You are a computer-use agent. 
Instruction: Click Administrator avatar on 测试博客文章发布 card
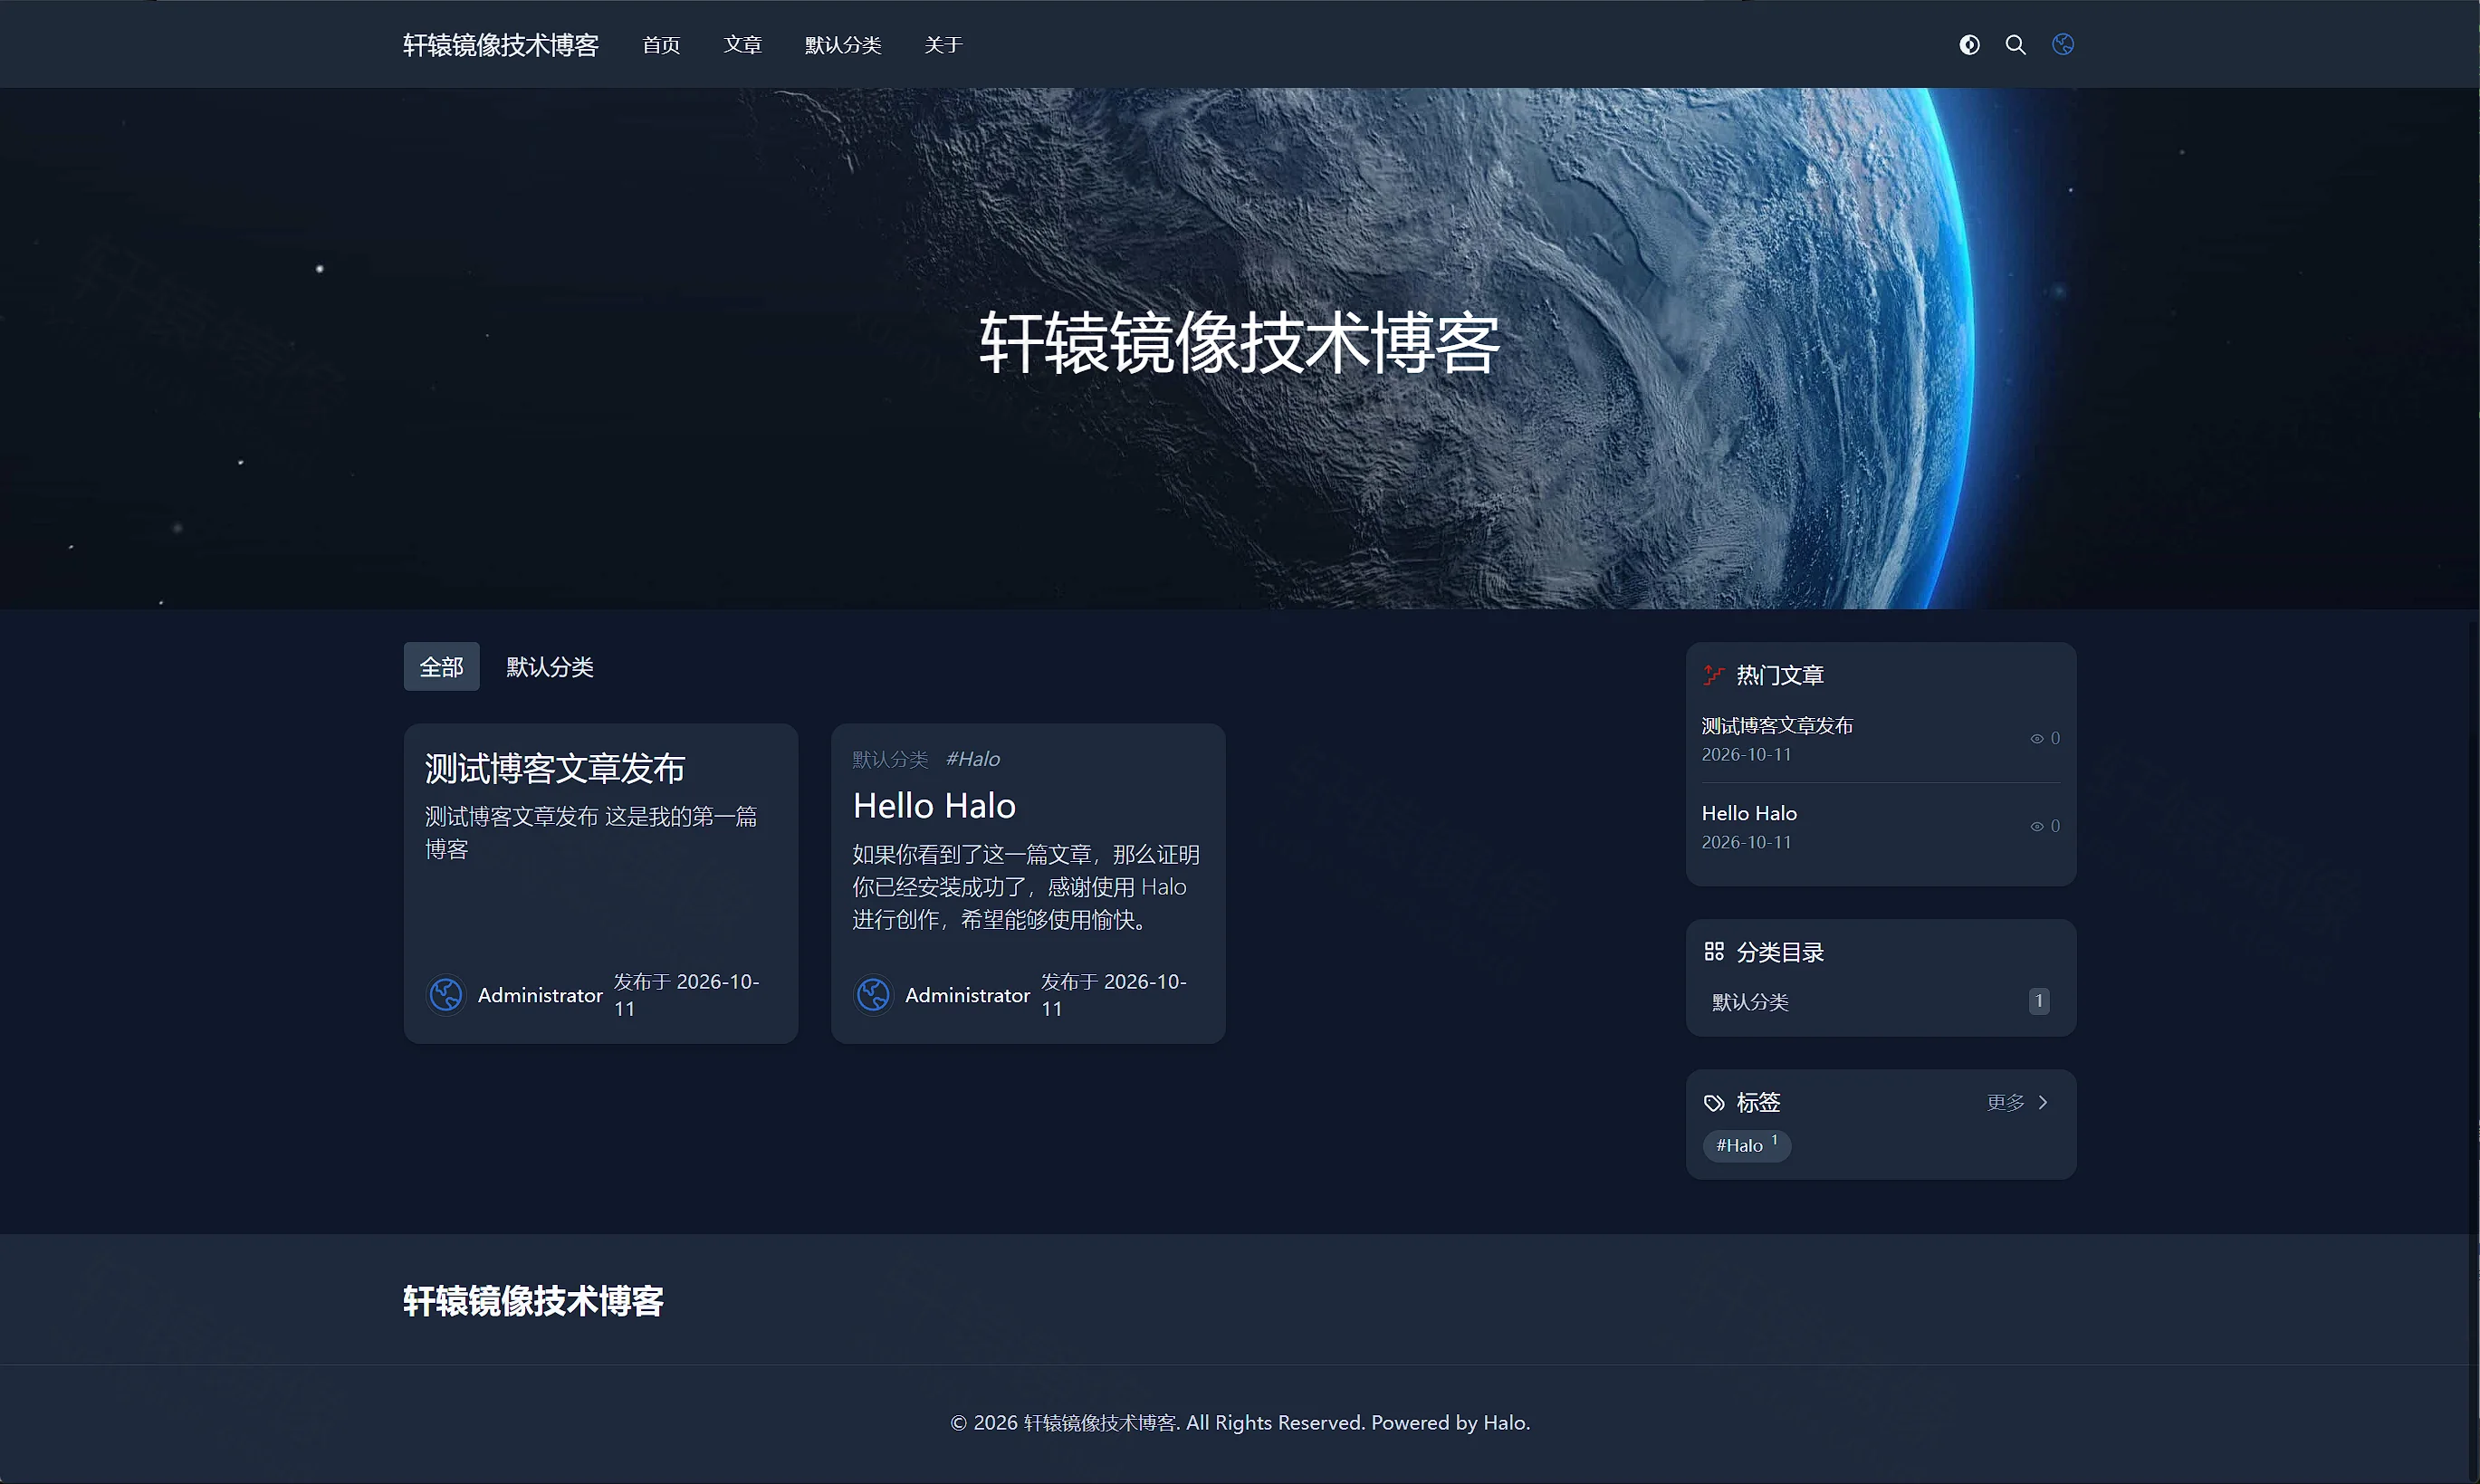point(446,995)
